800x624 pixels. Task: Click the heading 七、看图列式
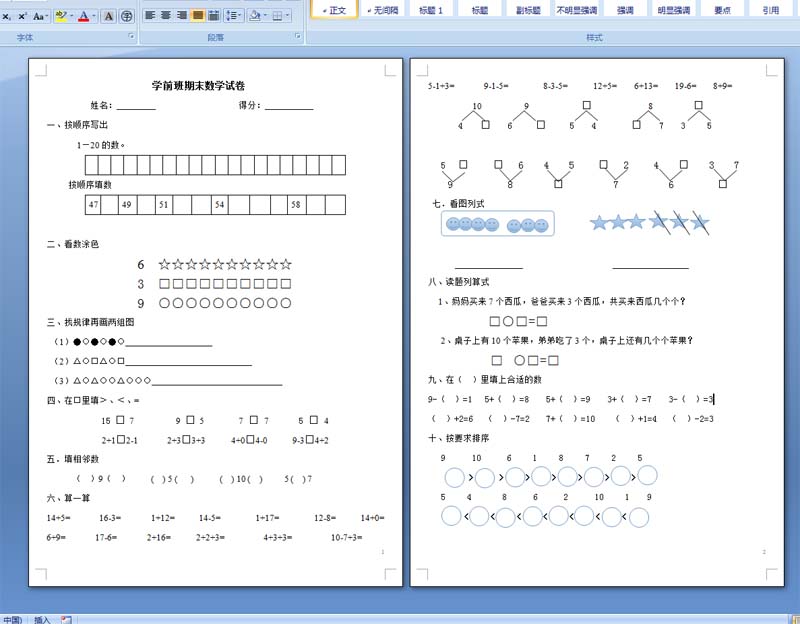point(458,204)
